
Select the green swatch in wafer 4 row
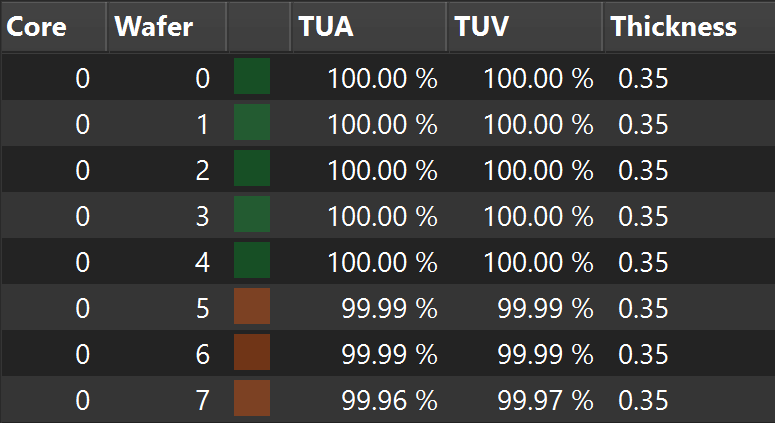point(252,260)
